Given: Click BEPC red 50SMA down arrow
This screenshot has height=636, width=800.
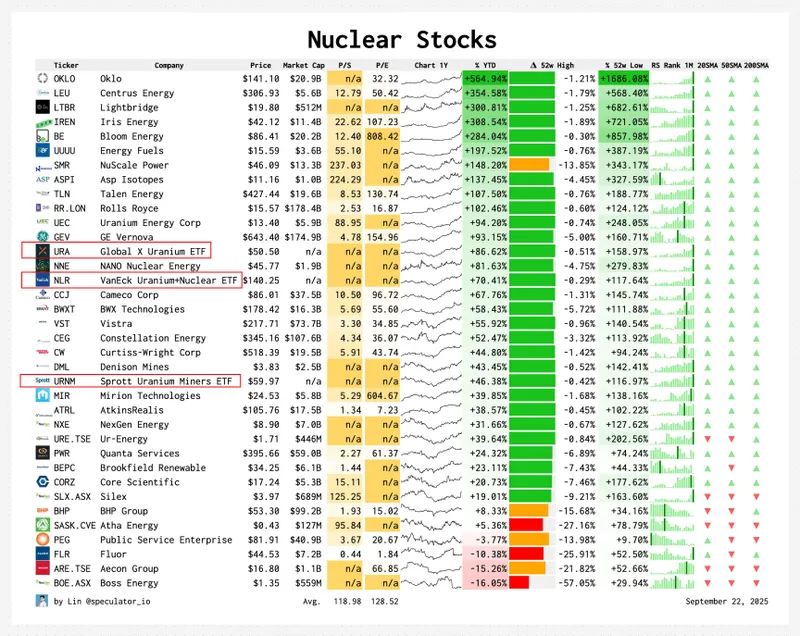Looking at the screenshot, I should [731, 468].
